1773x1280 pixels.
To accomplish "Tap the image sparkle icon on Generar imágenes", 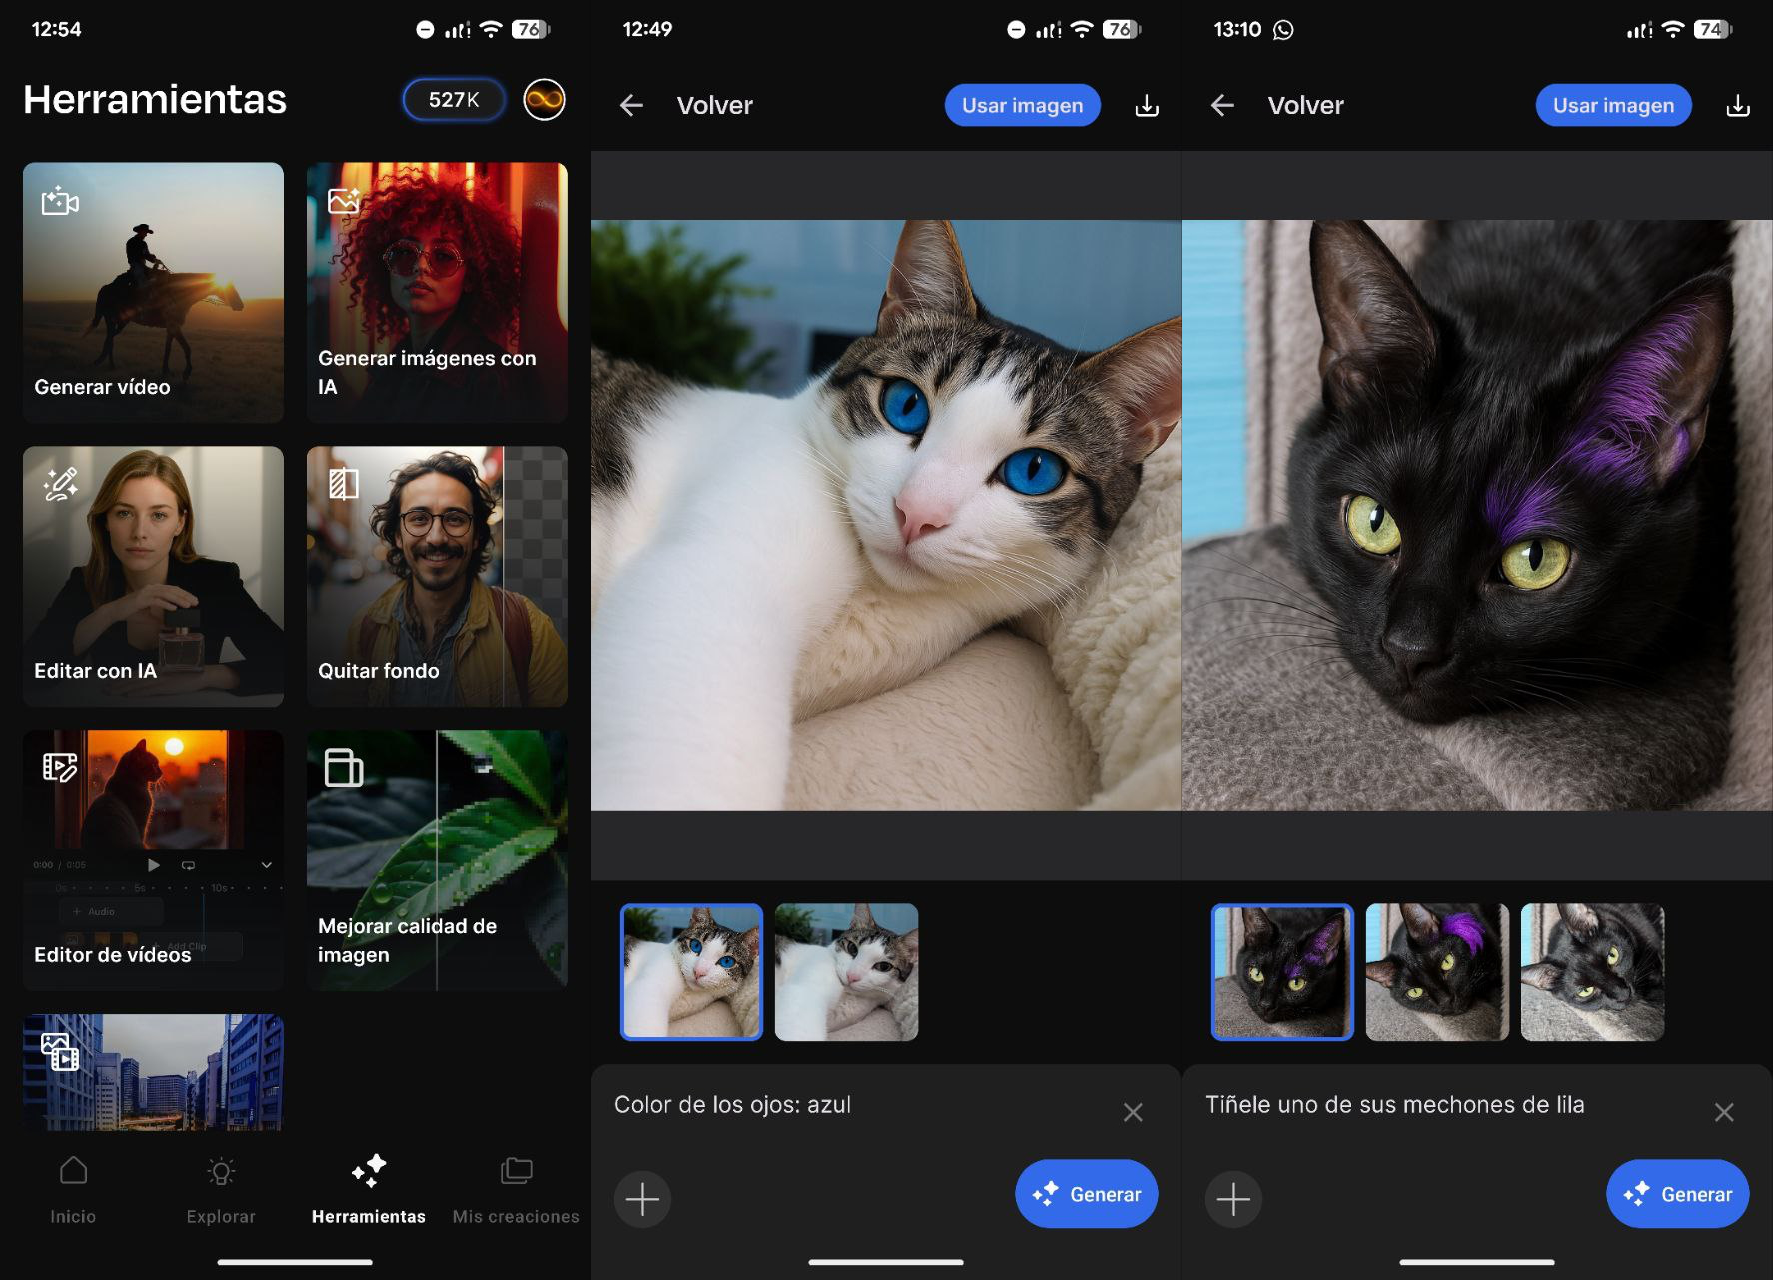I will click(x=344, y=200).
